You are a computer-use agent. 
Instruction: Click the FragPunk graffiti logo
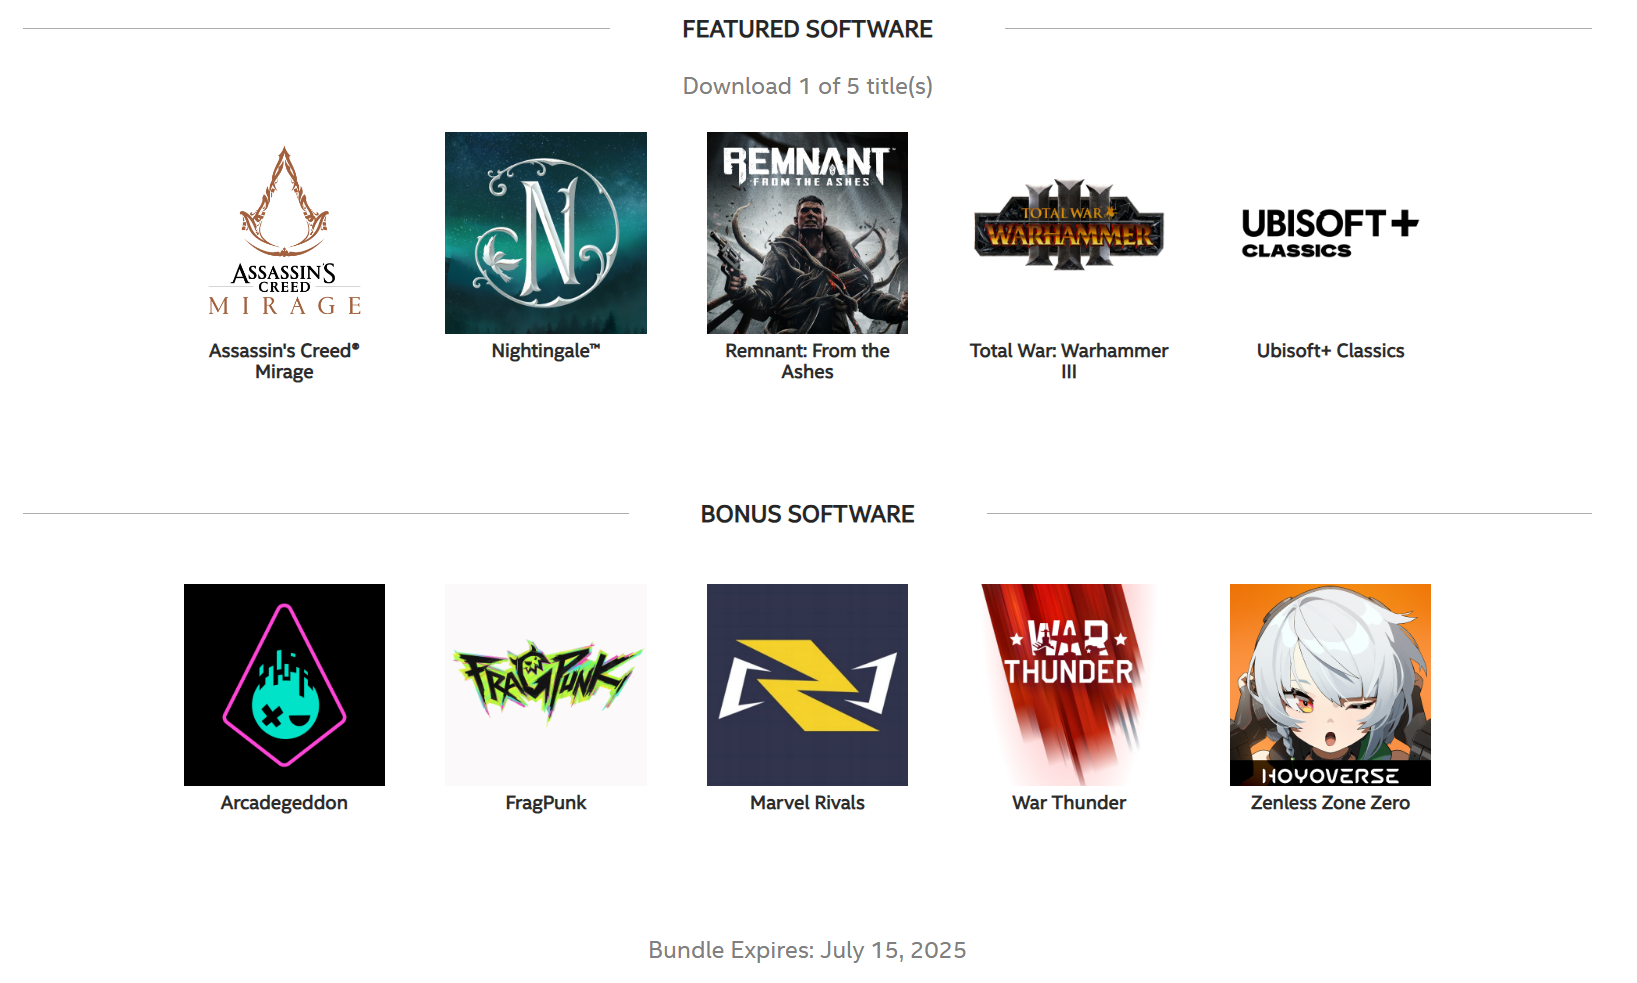[546, 684]
